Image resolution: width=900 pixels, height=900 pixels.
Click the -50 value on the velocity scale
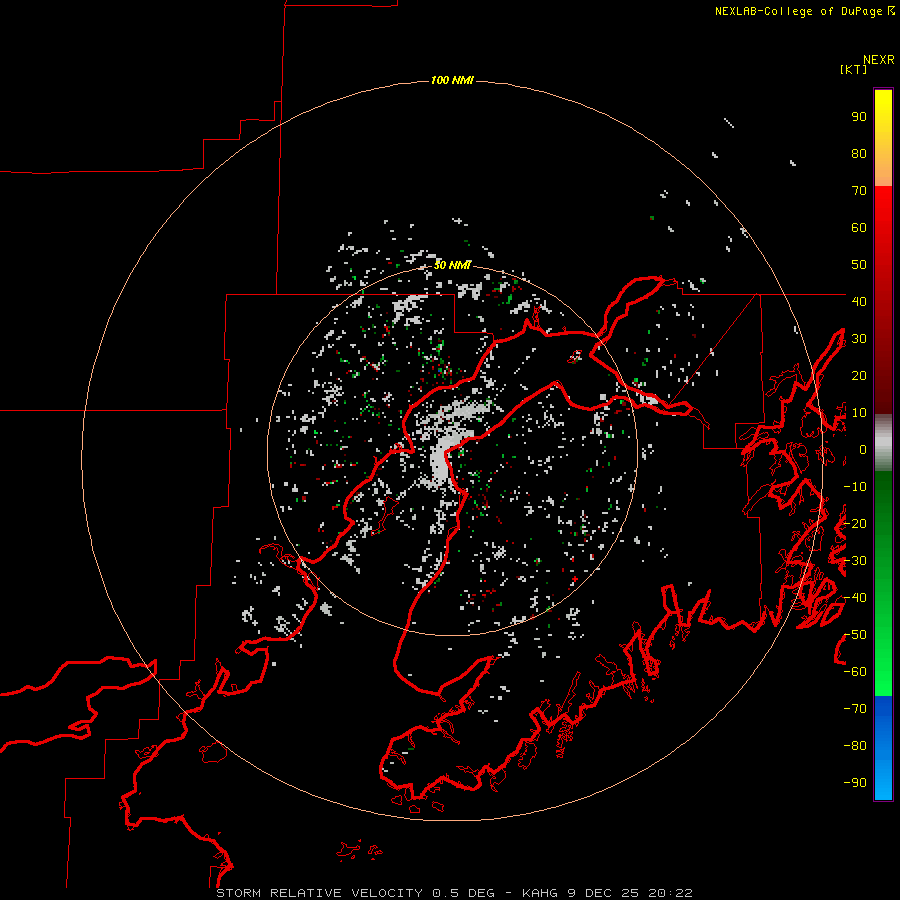point(855,635)
